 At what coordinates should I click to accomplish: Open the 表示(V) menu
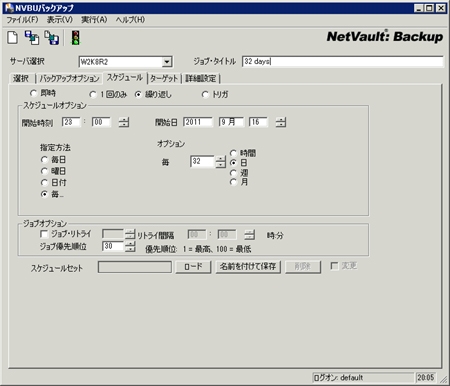[60, 20]
